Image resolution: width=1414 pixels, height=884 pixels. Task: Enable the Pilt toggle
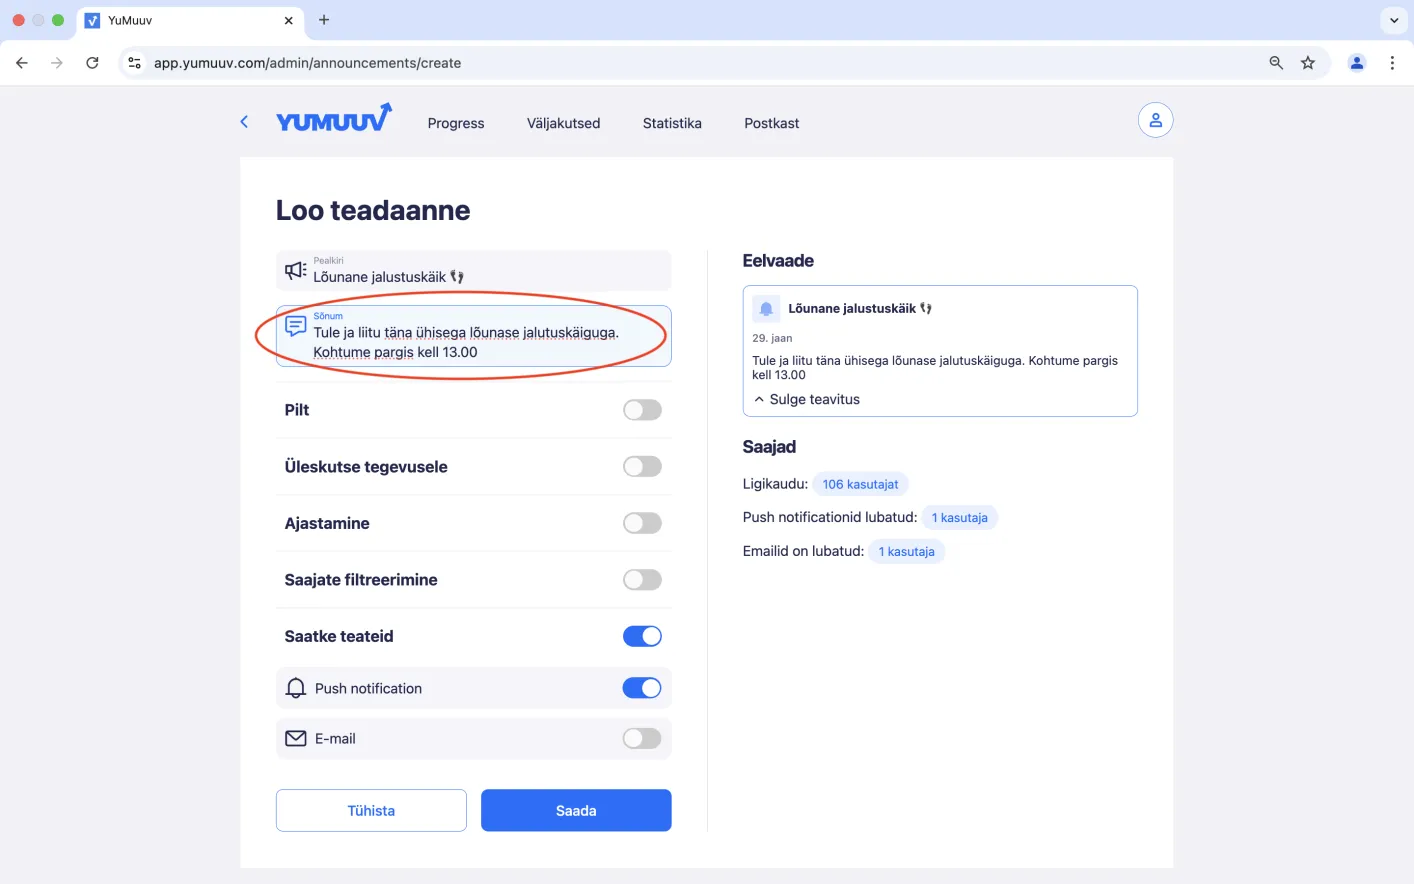click(642, 410)
